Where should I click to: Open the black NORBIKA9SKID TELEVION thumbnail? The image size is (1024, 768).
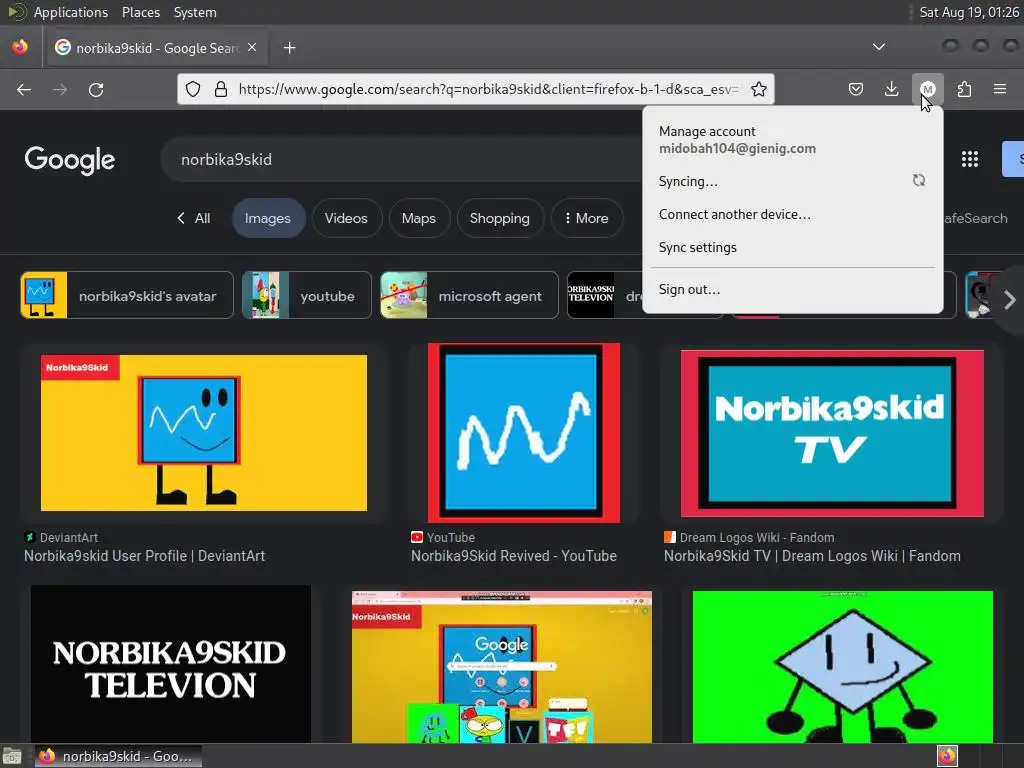click(x=170, y=664)
